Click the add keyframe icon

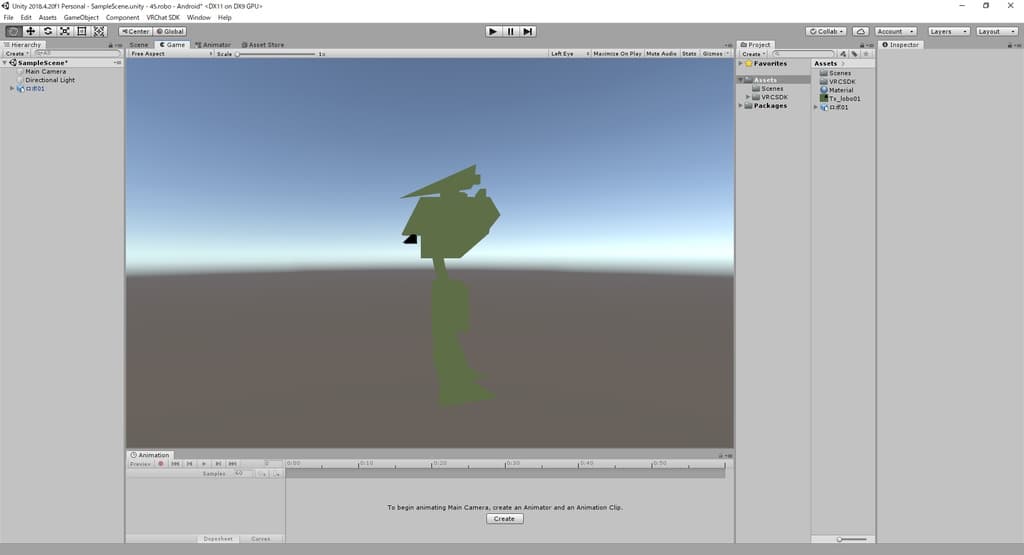[x=263, y=473]
